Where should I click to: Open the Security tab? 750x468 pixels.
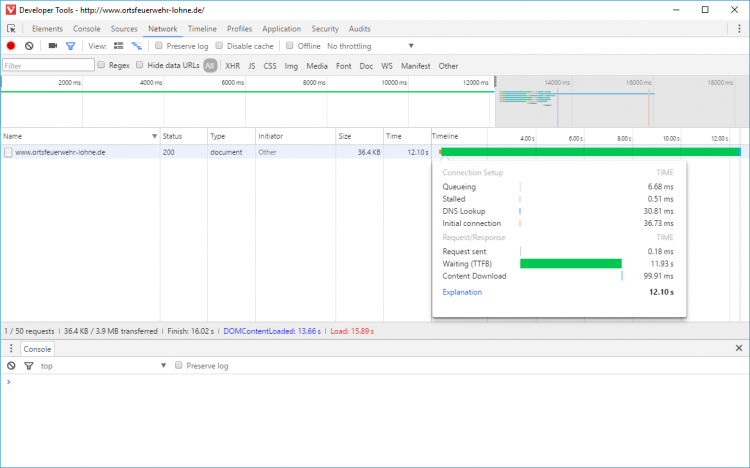[325, 29]
